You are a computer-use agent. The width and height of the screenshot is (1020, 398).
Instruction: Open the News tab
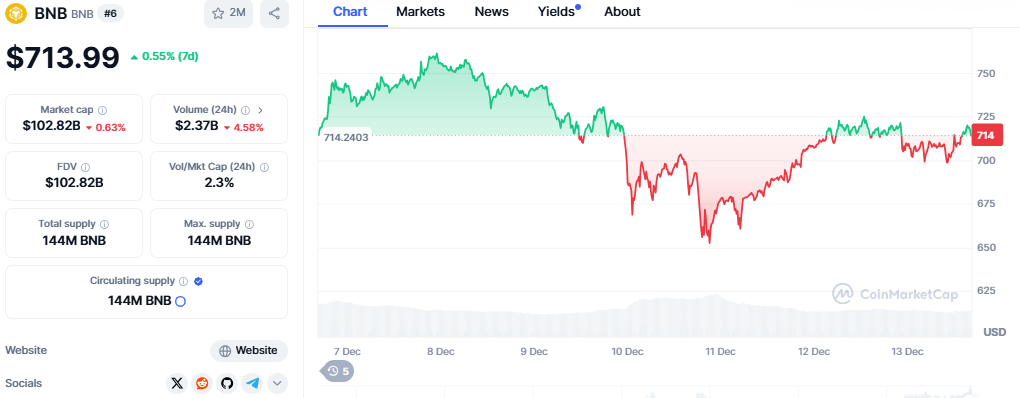pos(492,12)
